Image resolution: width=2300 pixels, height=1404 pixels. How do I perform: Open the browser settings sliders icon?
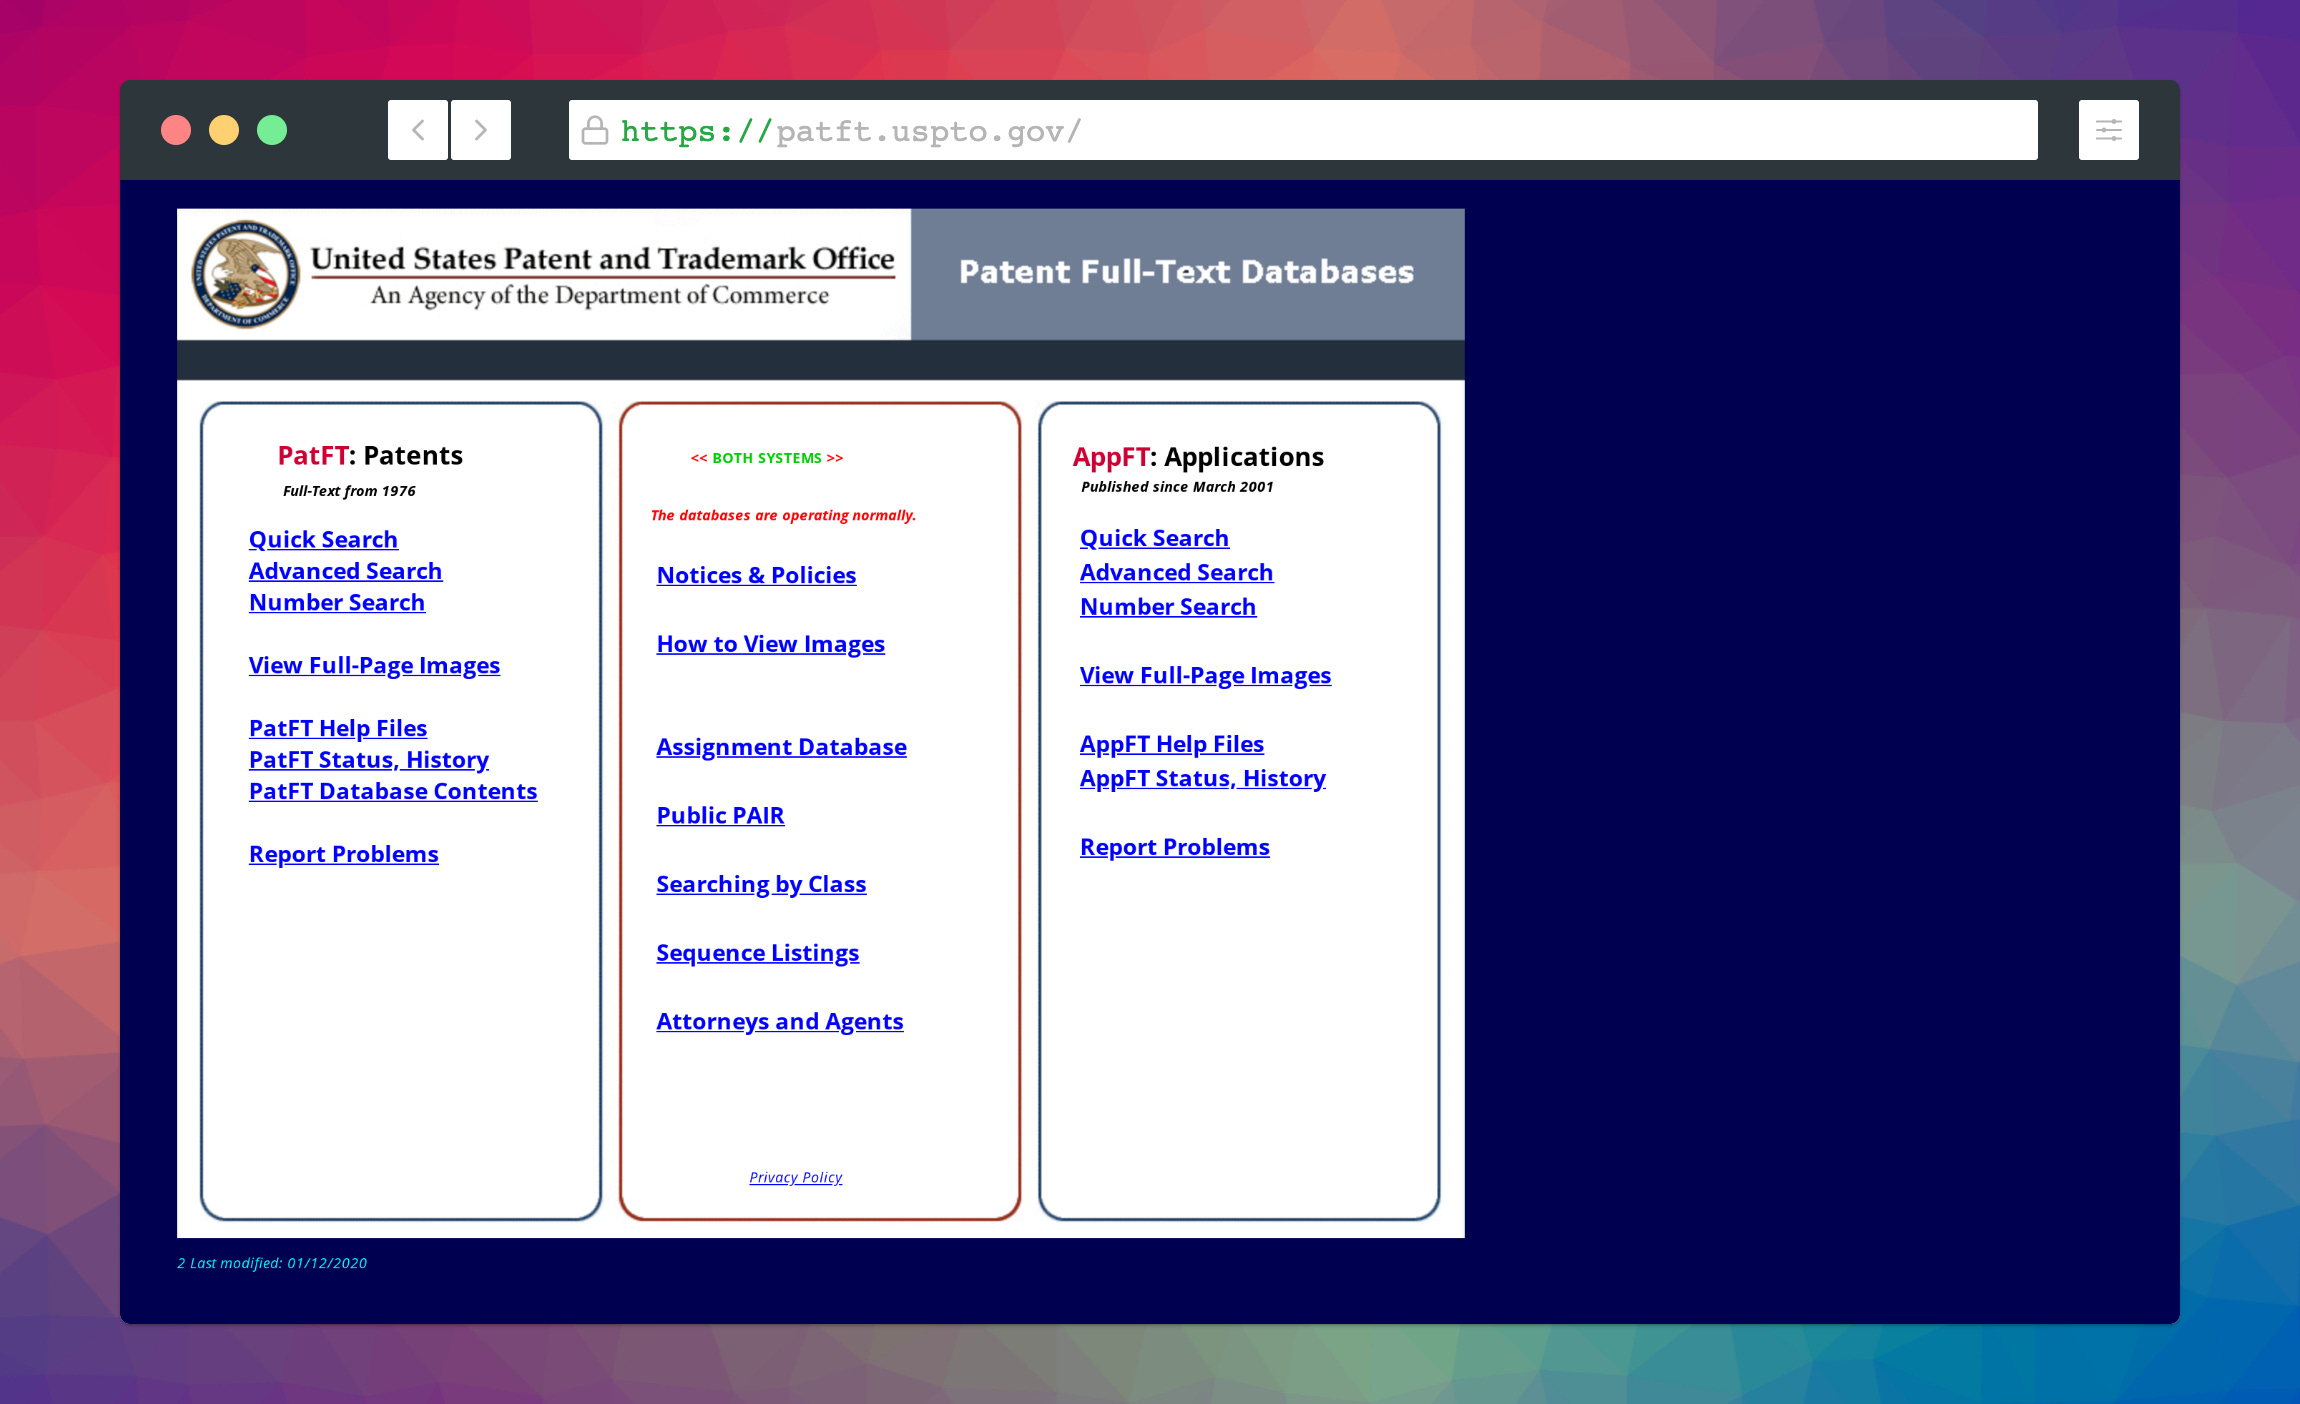tap(2109, 130)
